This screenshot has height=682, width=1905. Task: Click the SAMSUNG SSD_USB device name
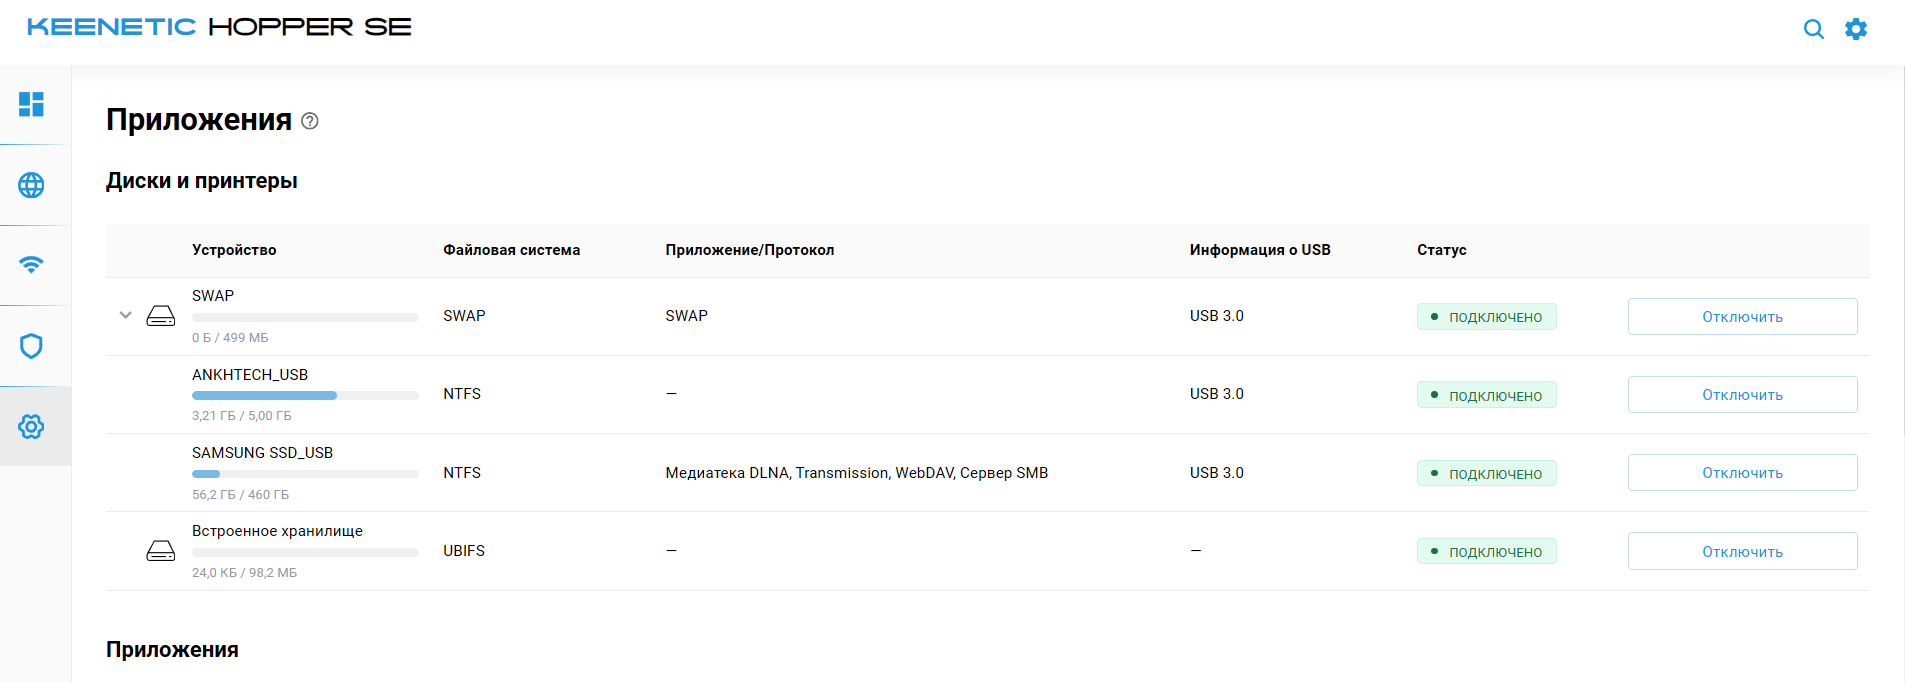(x=262, y=453)
